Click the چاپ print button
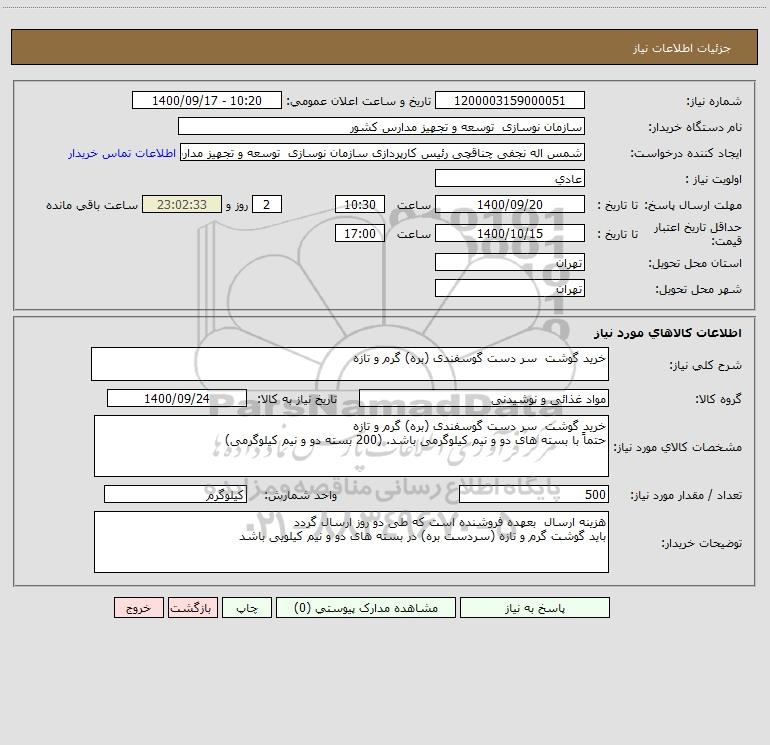The width and height of the screenshot is (770, 745). [x=247, y=607]
